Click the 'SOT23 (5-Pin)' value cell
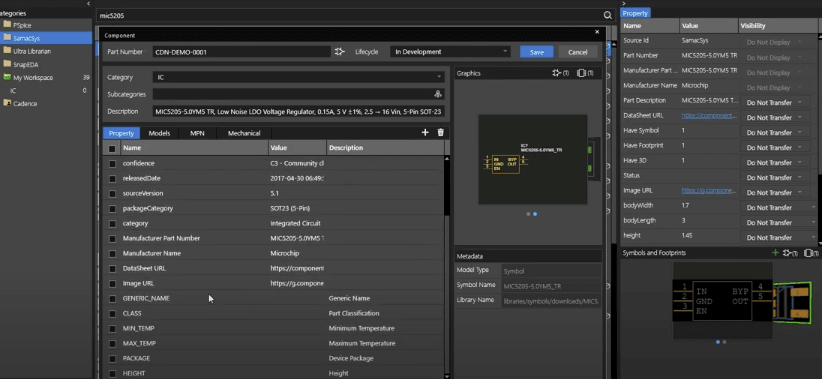The width and height of the screenshot is (822, 379). point(297,209)
